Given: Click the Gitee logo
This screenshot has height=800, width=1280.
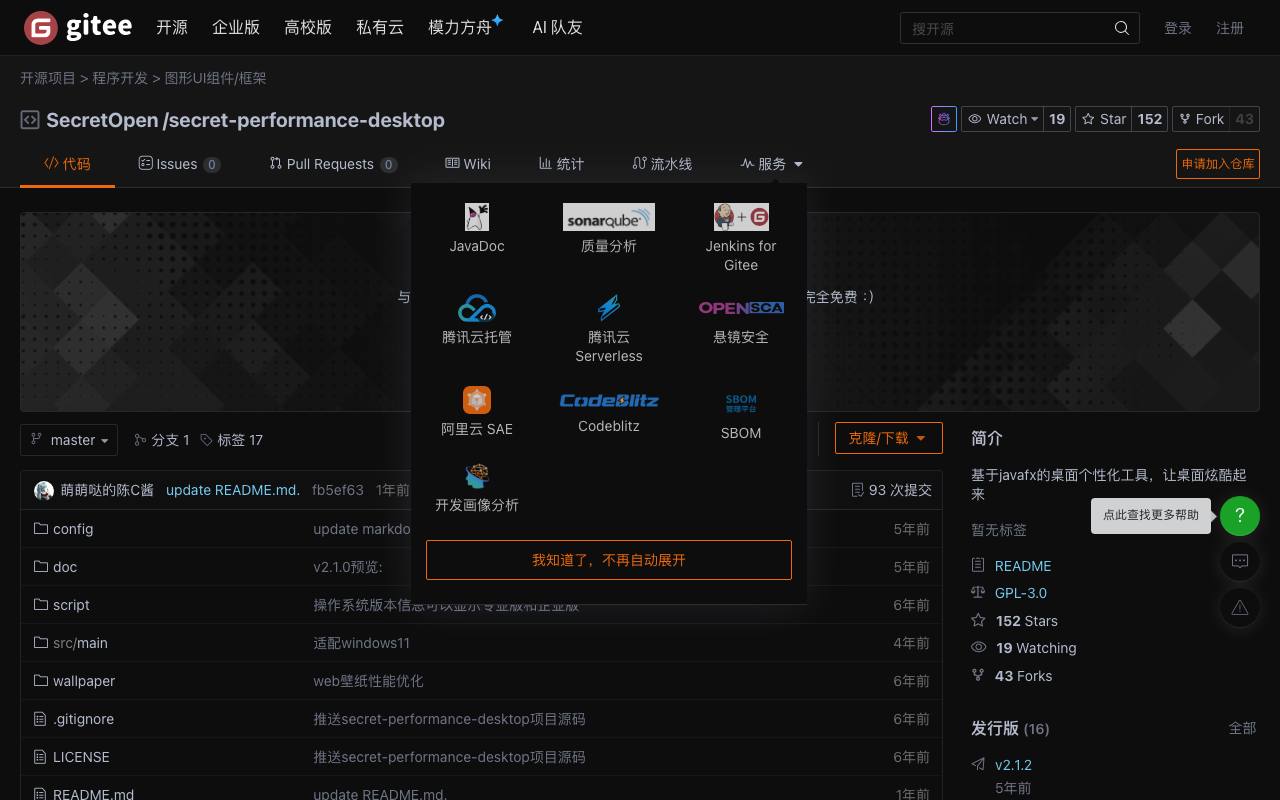Looking at the screenshot, I should pyautogui.click(x=78, y=28).
